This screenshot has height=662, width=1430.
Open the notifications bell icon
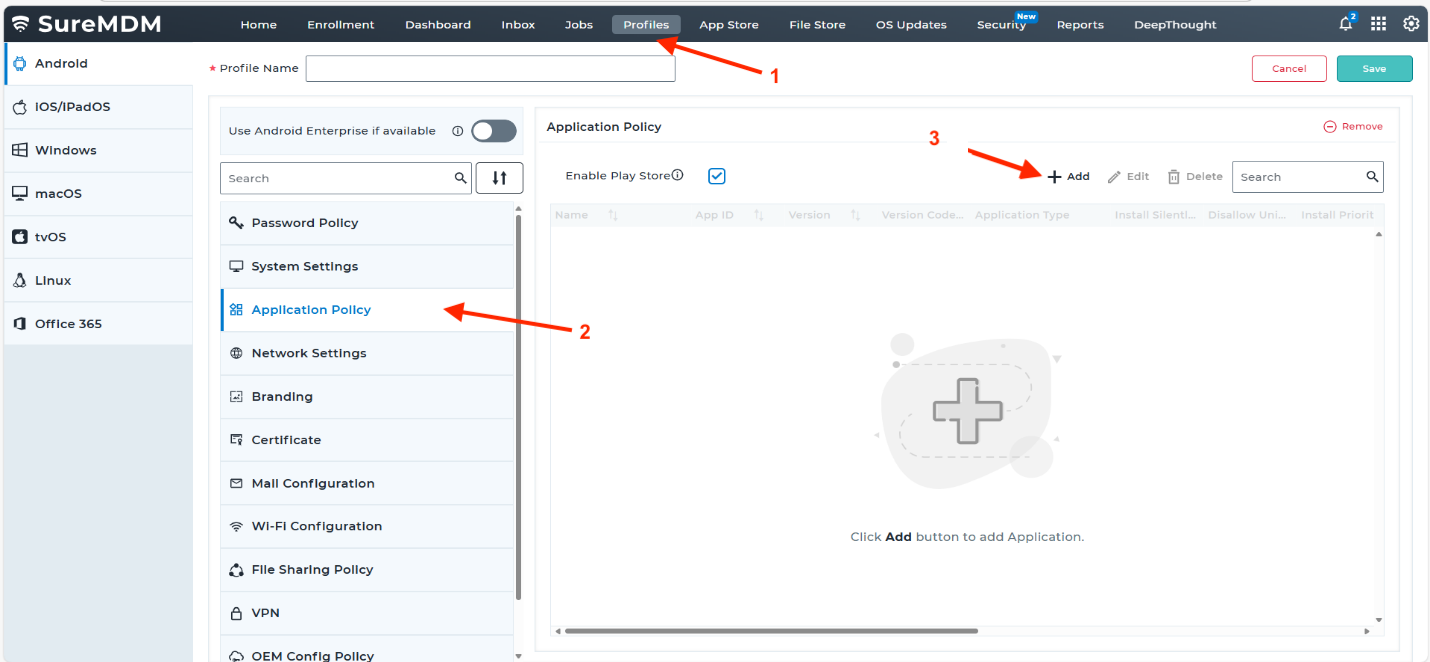(x=1346, y=24)
